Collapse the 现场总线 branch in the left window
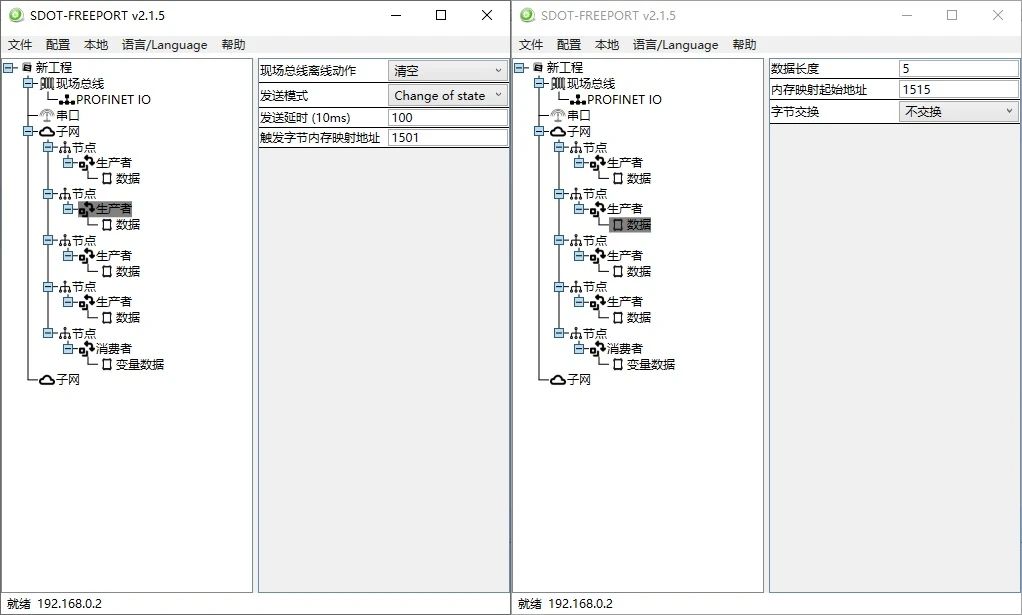Viewport: 1022px width, 615px height. tap(28, 83)
